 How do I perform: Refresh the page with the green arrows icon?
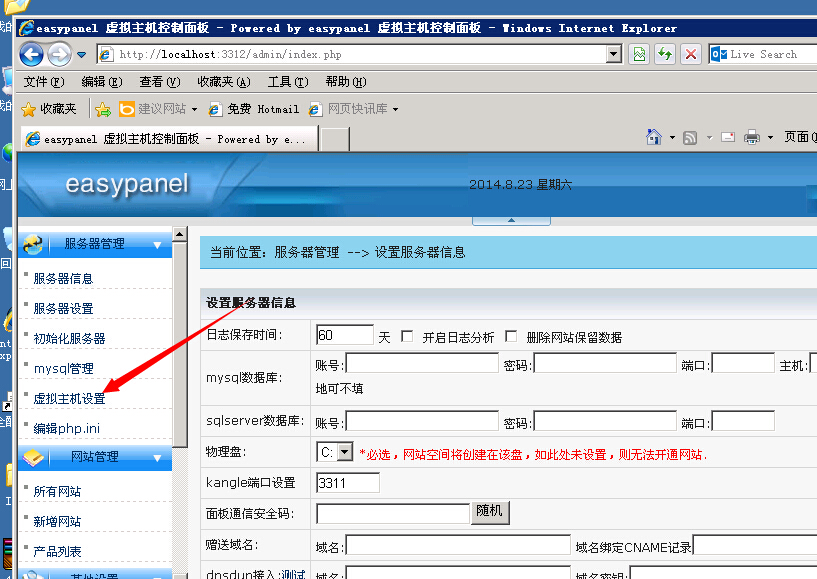point(665,54)
